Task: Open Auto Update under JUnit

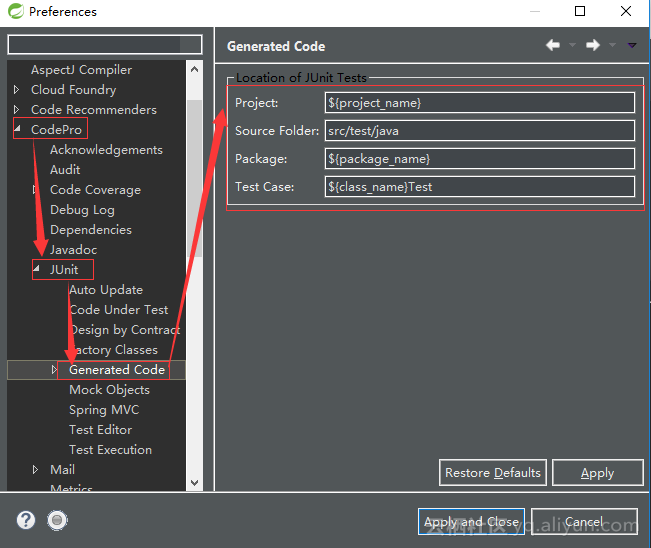Action: [106, 289]
